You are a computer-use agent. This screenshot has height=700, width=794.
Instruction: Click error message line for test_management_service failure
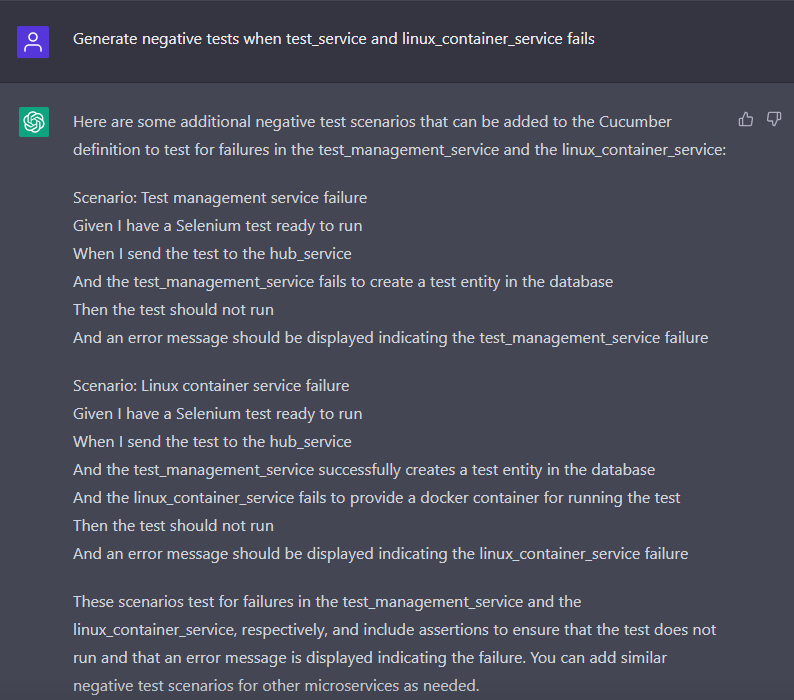click(390, 337)
